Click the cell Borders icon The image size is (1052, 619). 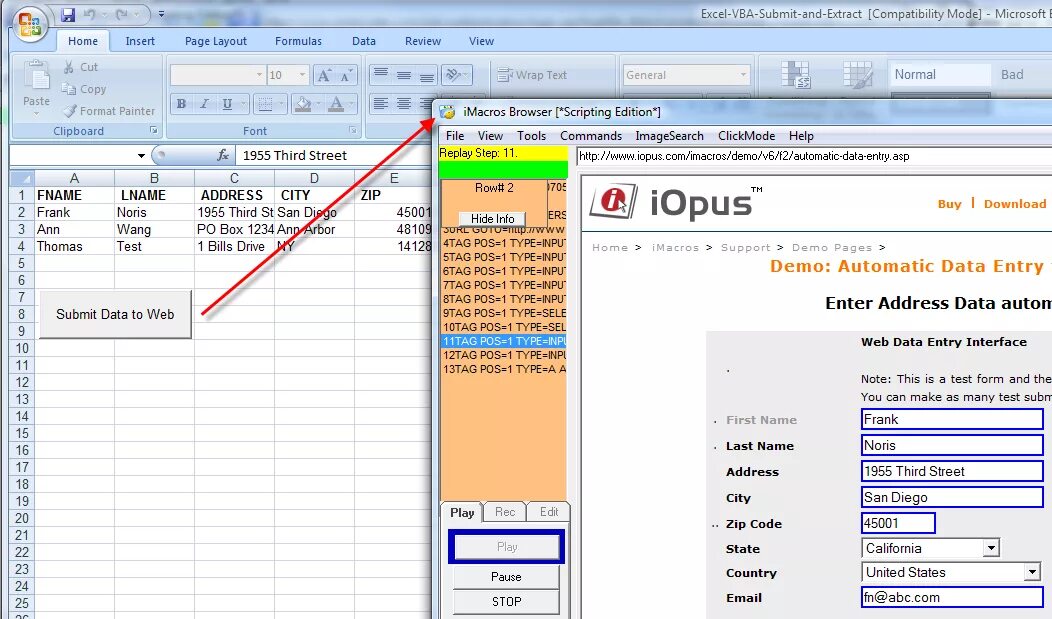266,104
